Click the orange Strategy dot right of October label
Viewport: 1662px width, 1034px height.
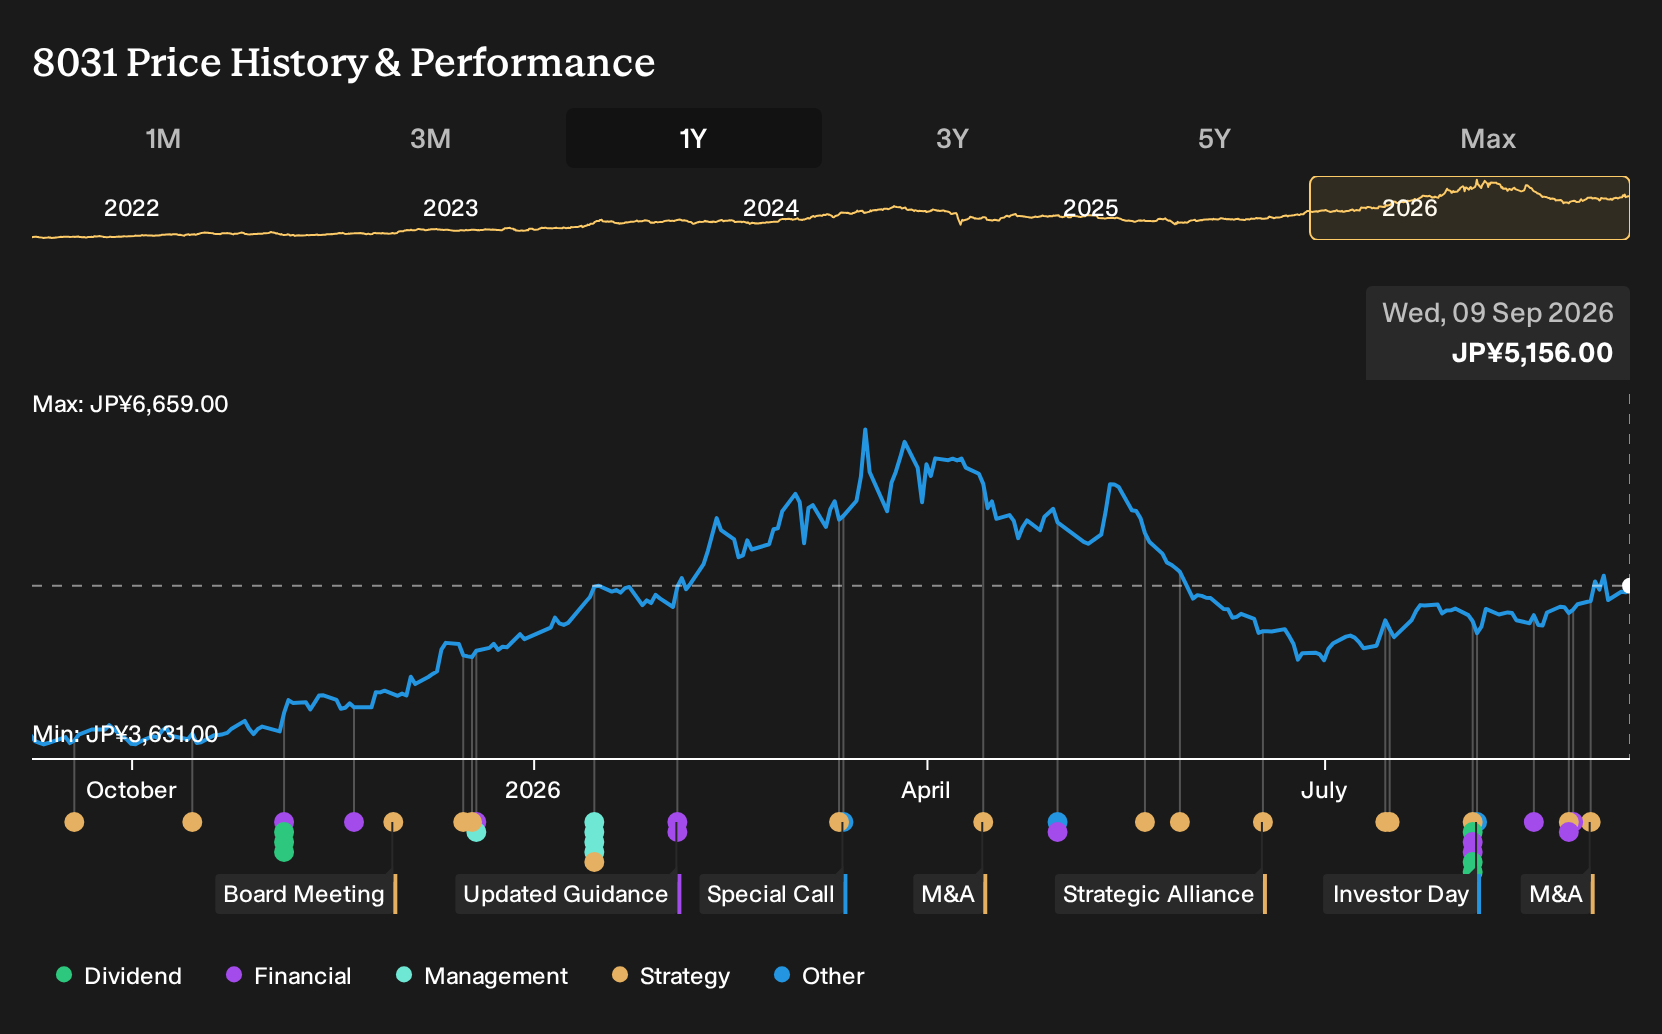point(192,822)
